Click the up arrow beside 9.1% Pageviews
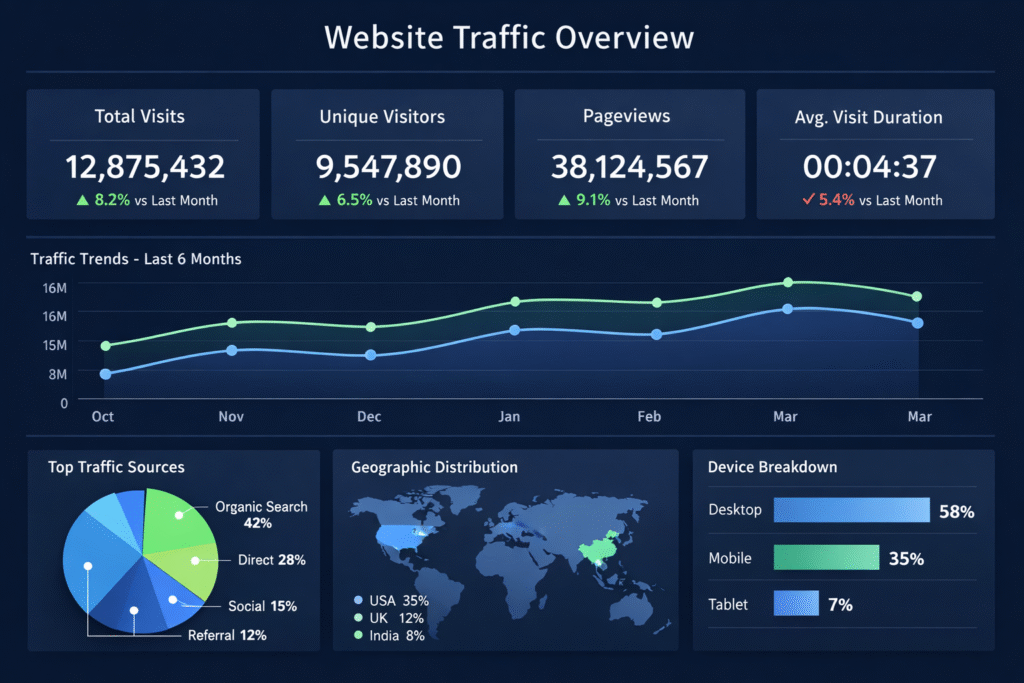The image size is (1024, 683). pyautogui.click(x=564, y=200)
